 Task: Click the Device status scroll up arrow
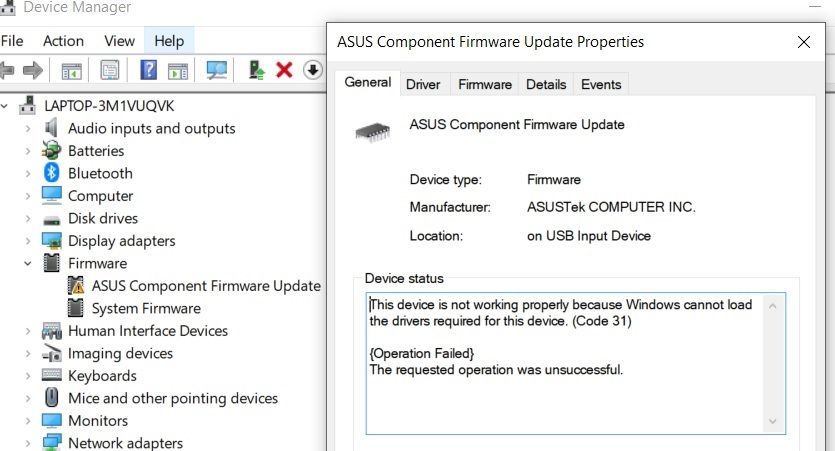pyautogui.click(x=773, y=306)
